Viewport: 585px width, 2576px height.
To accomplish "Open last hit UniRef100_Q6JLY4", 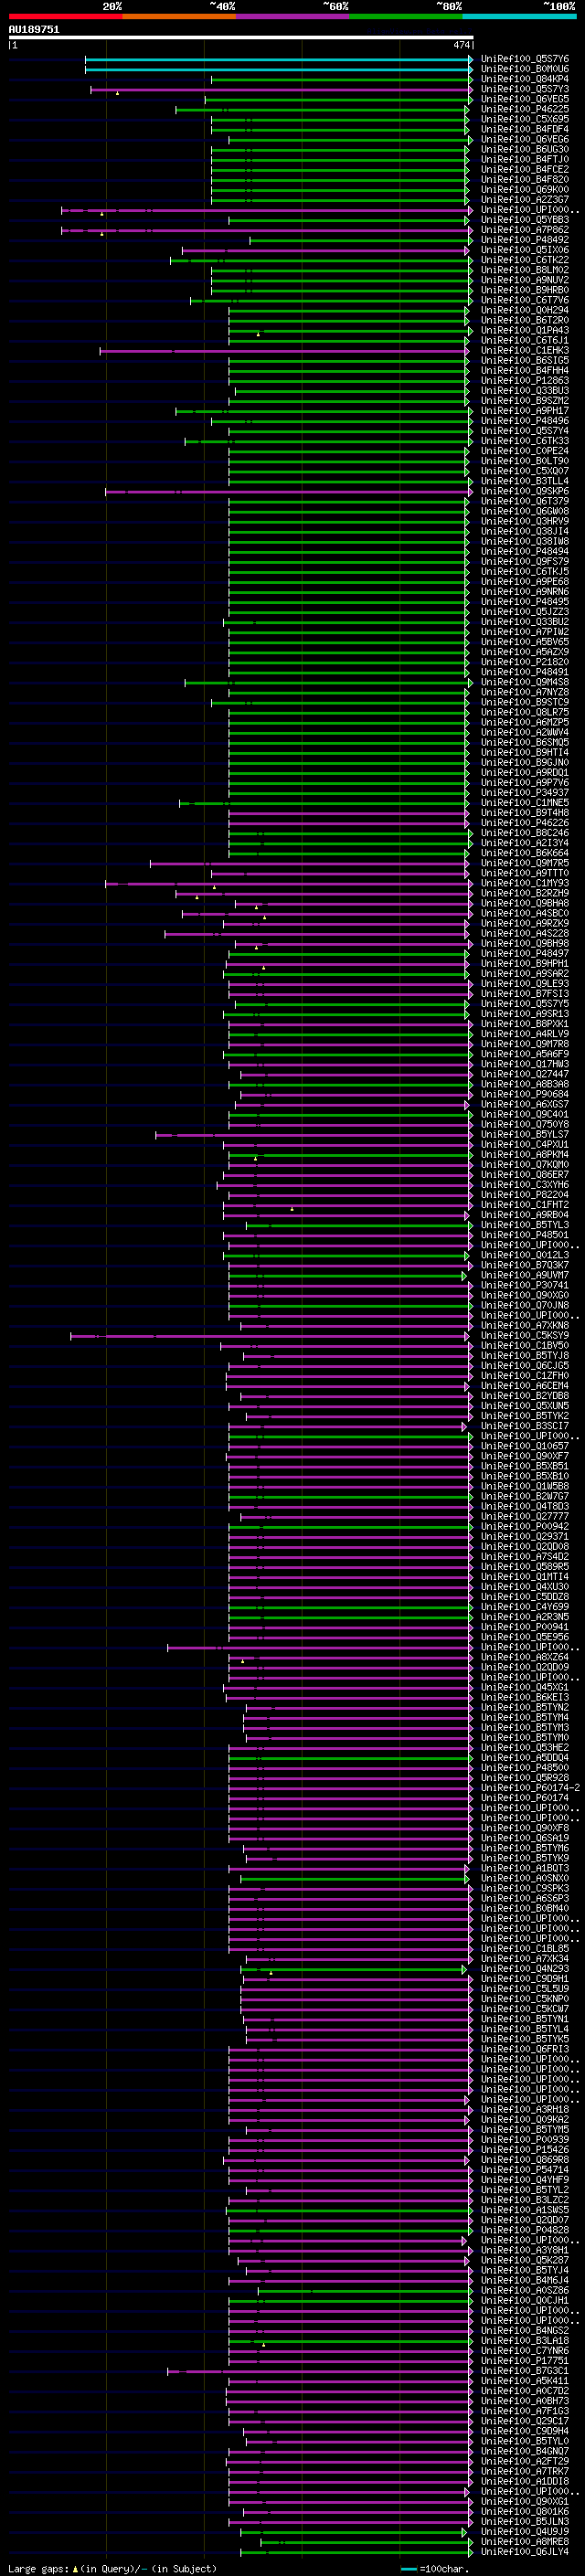I will 525,2552.
